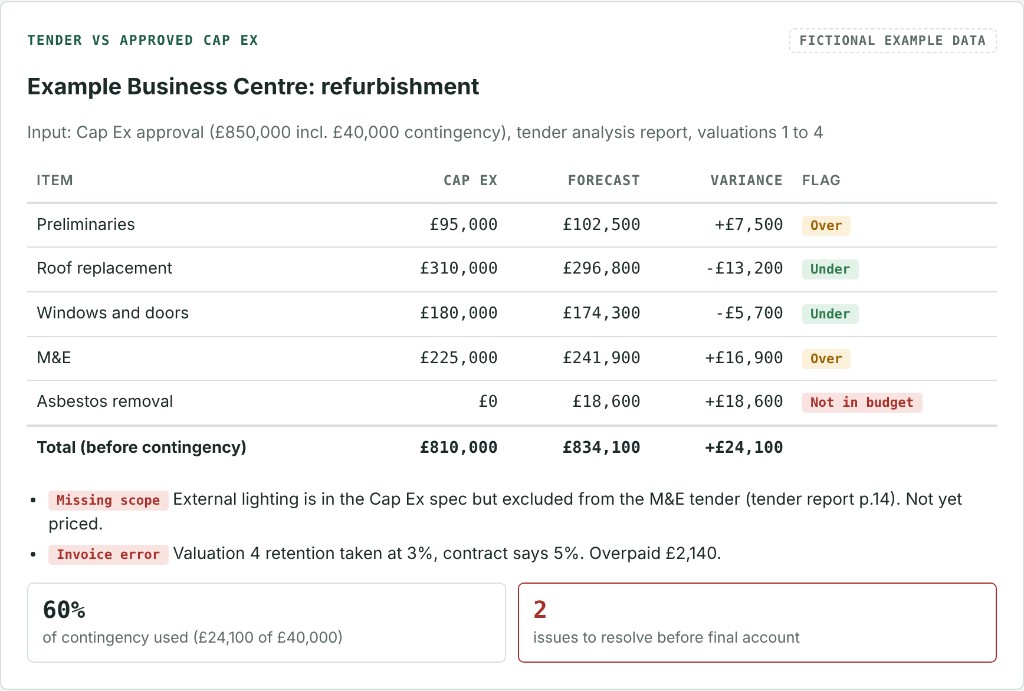The image size is (1024, 691).
Task: Click the Example Business Centre: refurbishment heading
Action: click(253, 86)
